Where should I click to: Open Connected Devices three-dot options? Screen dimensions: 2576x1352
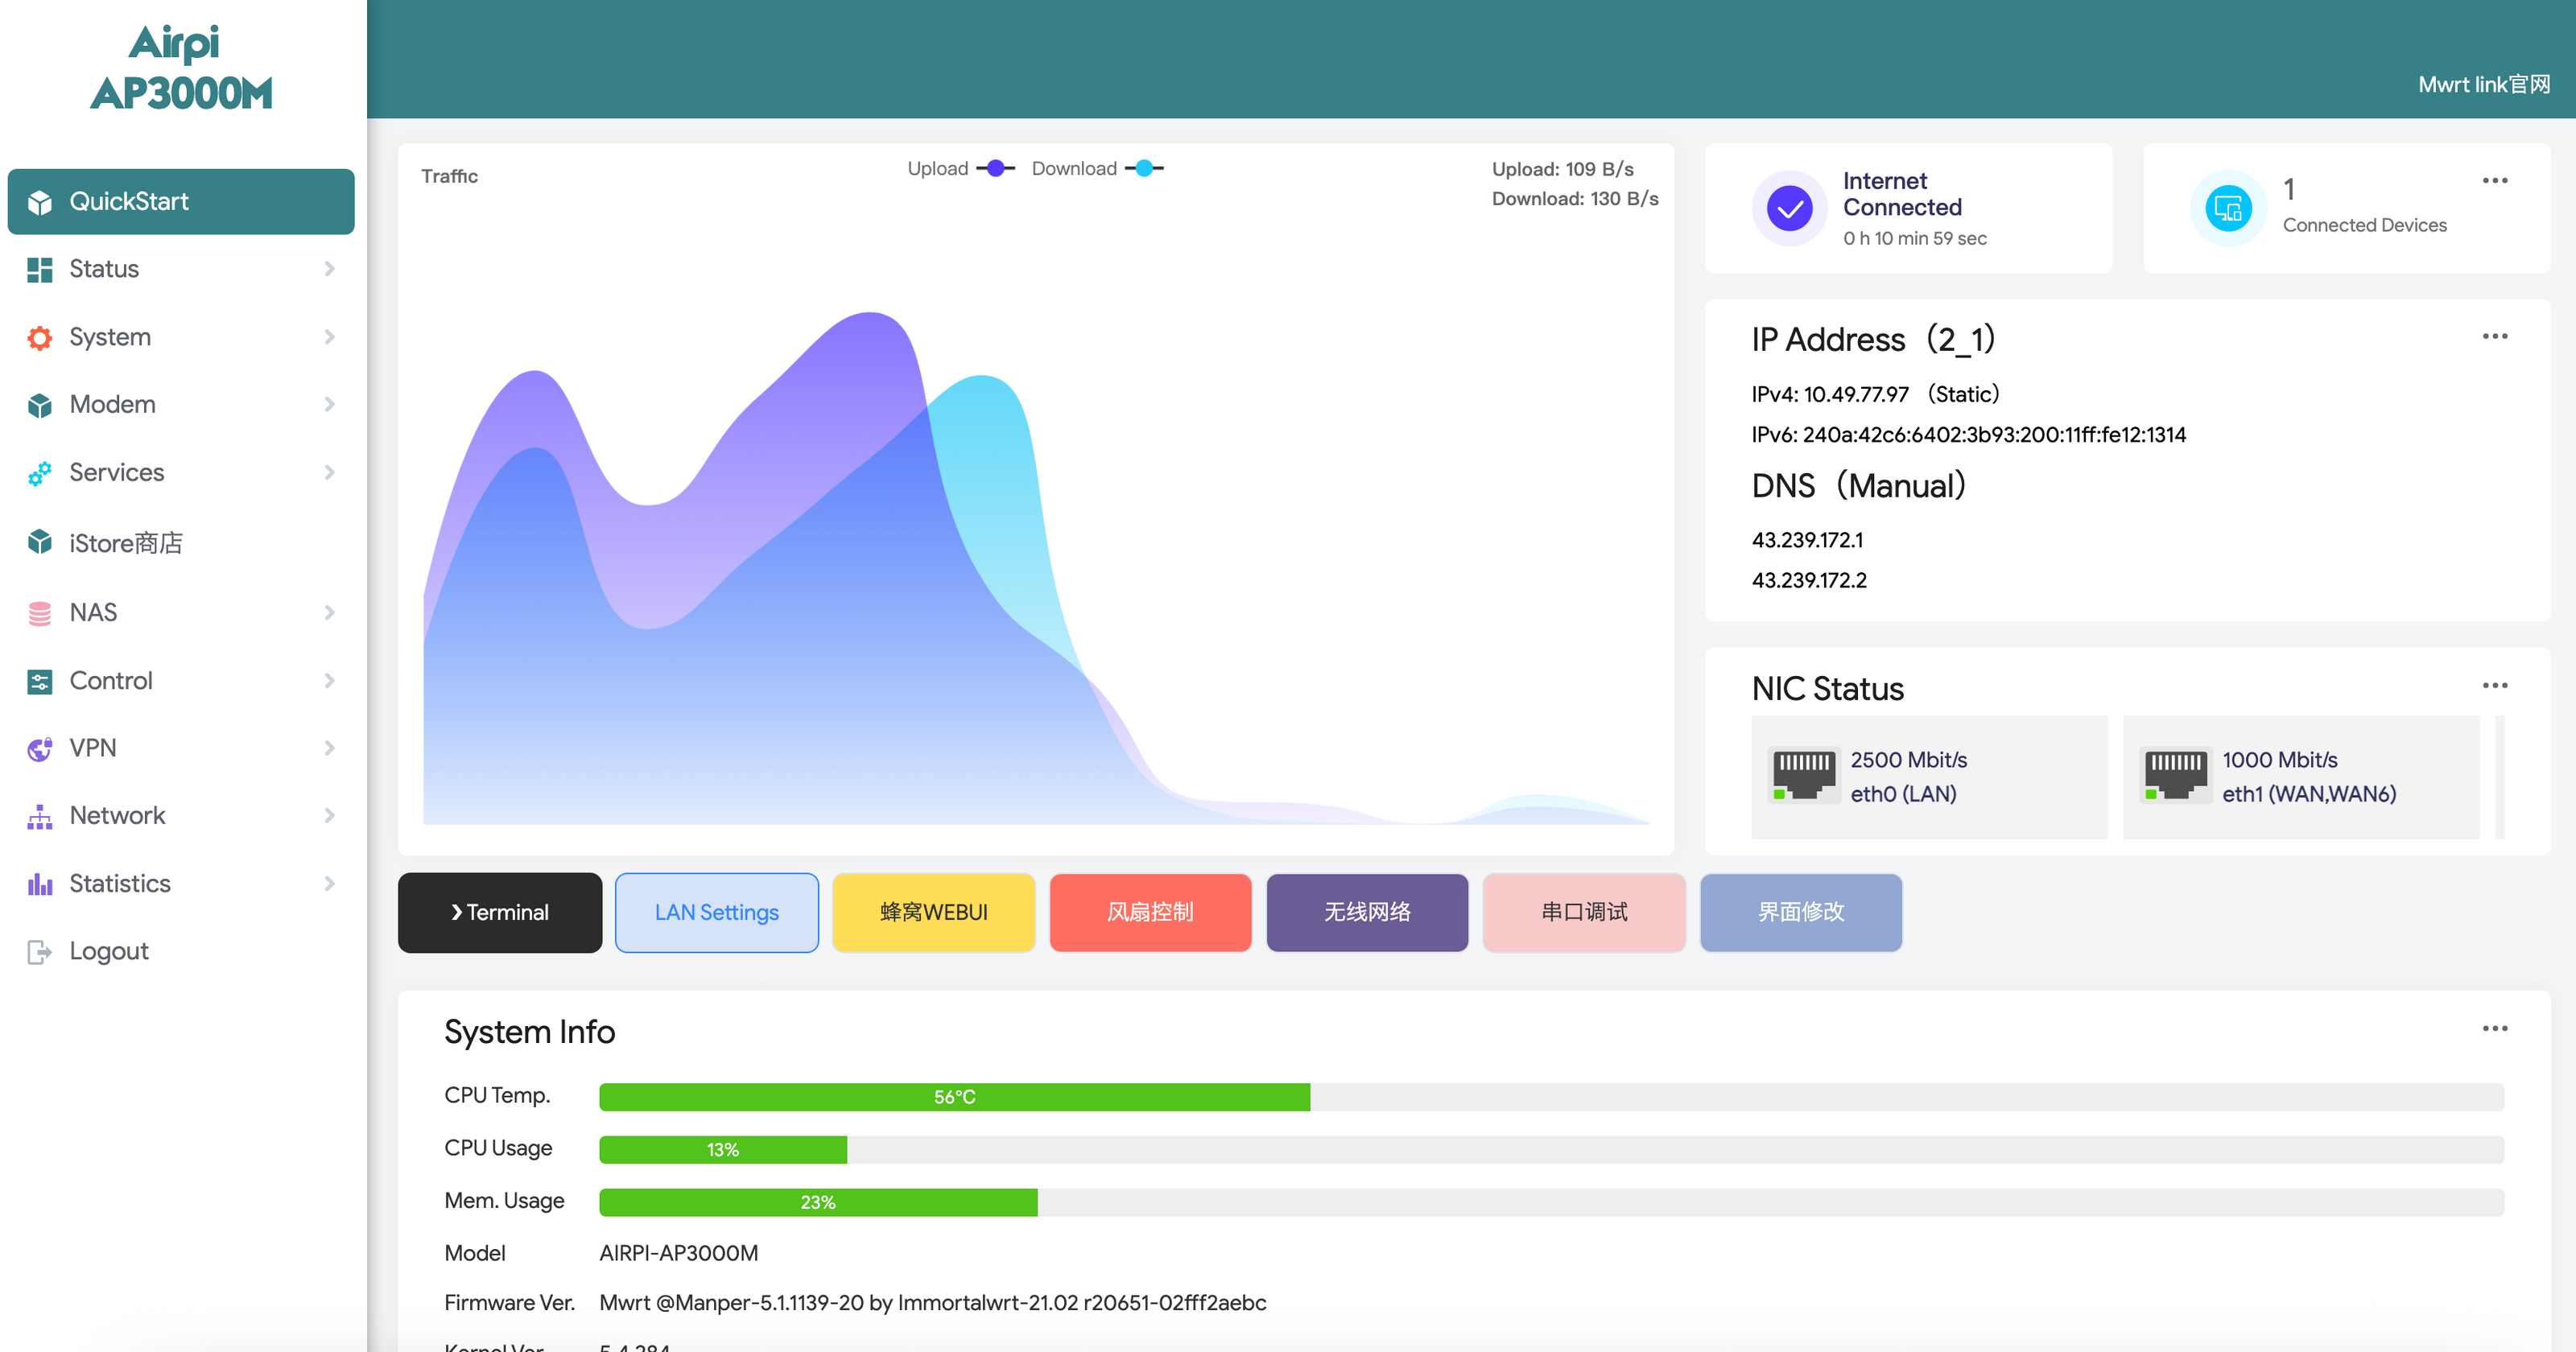(2494, 180)
